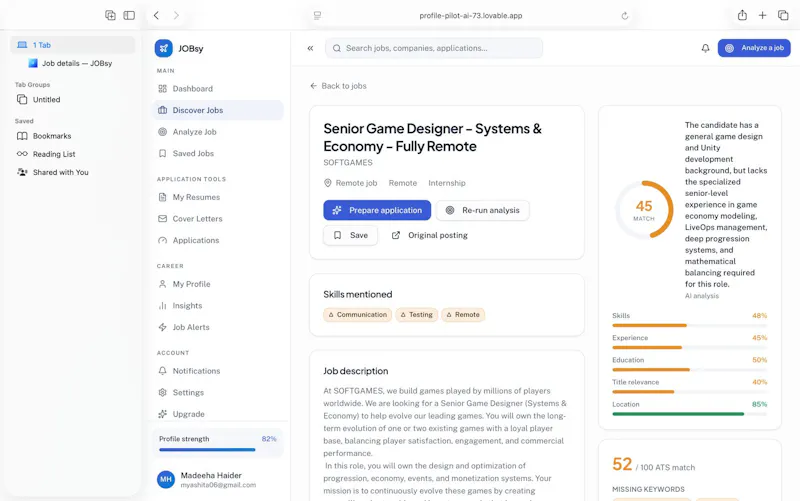The image size is (800, 501).
Task: Go forward in Safari browser
Action: [x=176, y=15]
